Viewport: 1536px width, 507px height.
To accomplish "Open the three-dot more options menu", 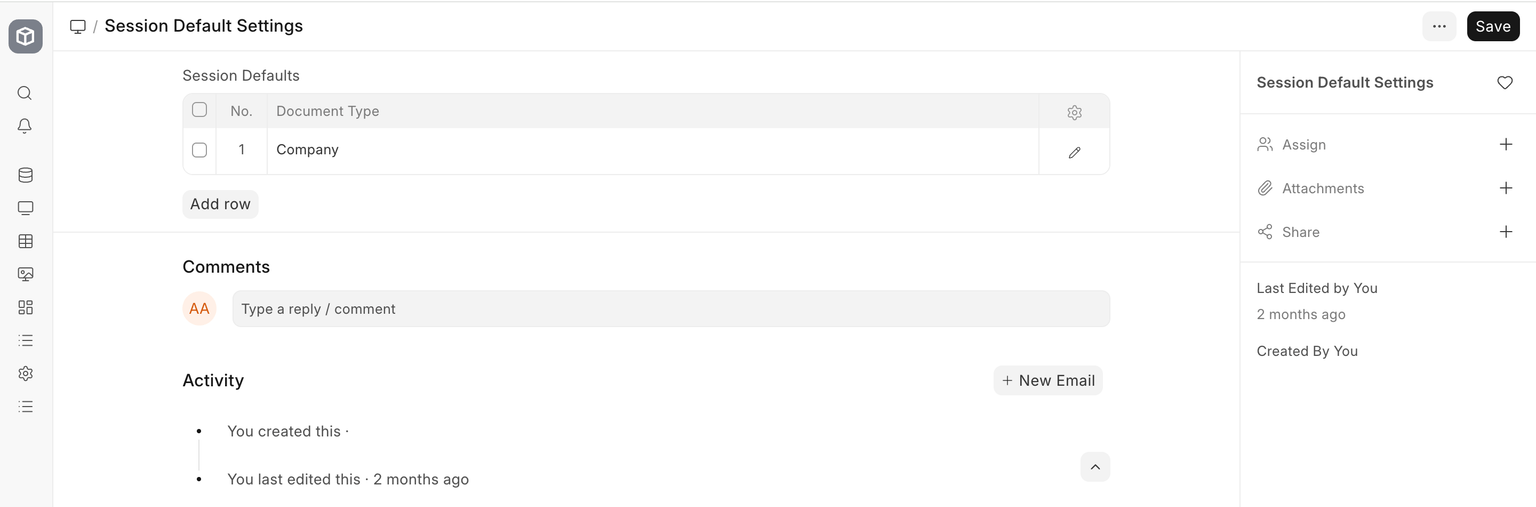I will (1439, 27).
